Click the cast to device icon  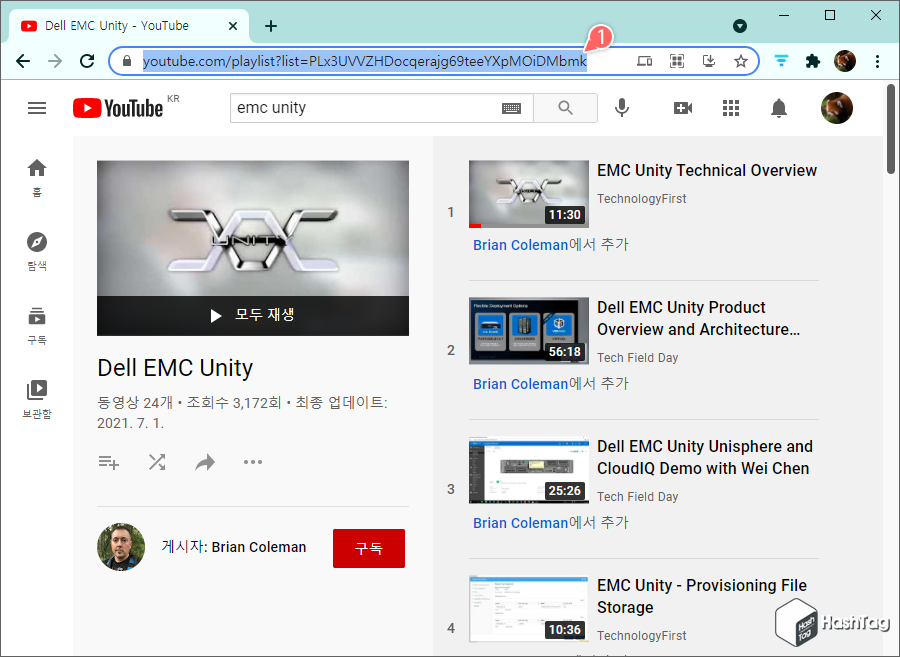645,61
